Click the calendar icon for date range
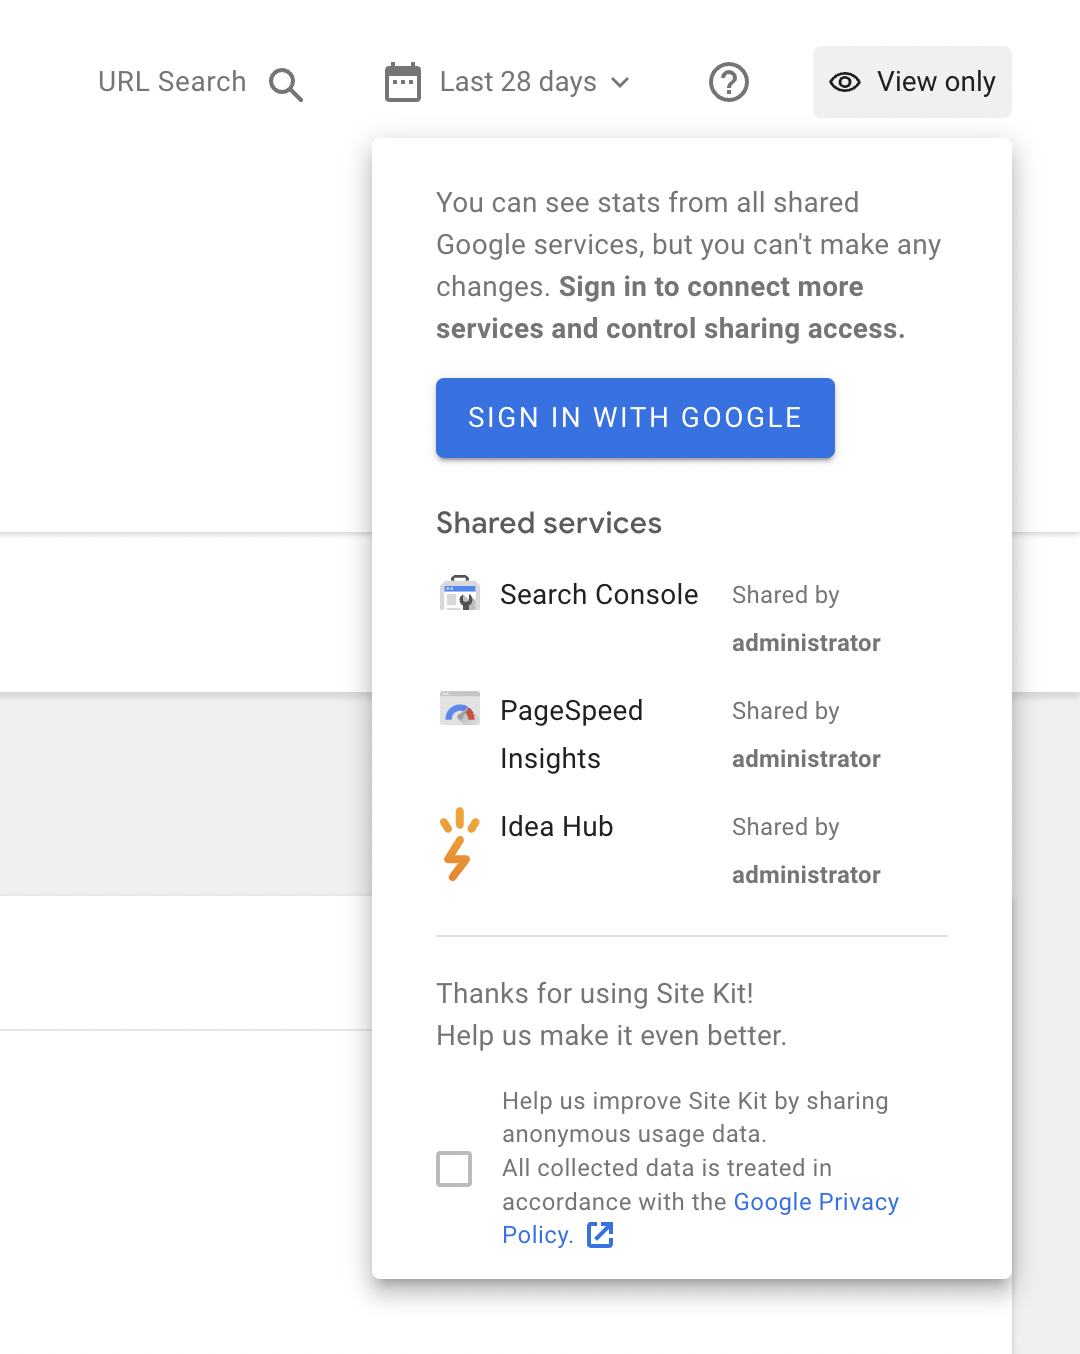Image resolution: width=1080 pixels, height=1354 pixels. point(403,82)
